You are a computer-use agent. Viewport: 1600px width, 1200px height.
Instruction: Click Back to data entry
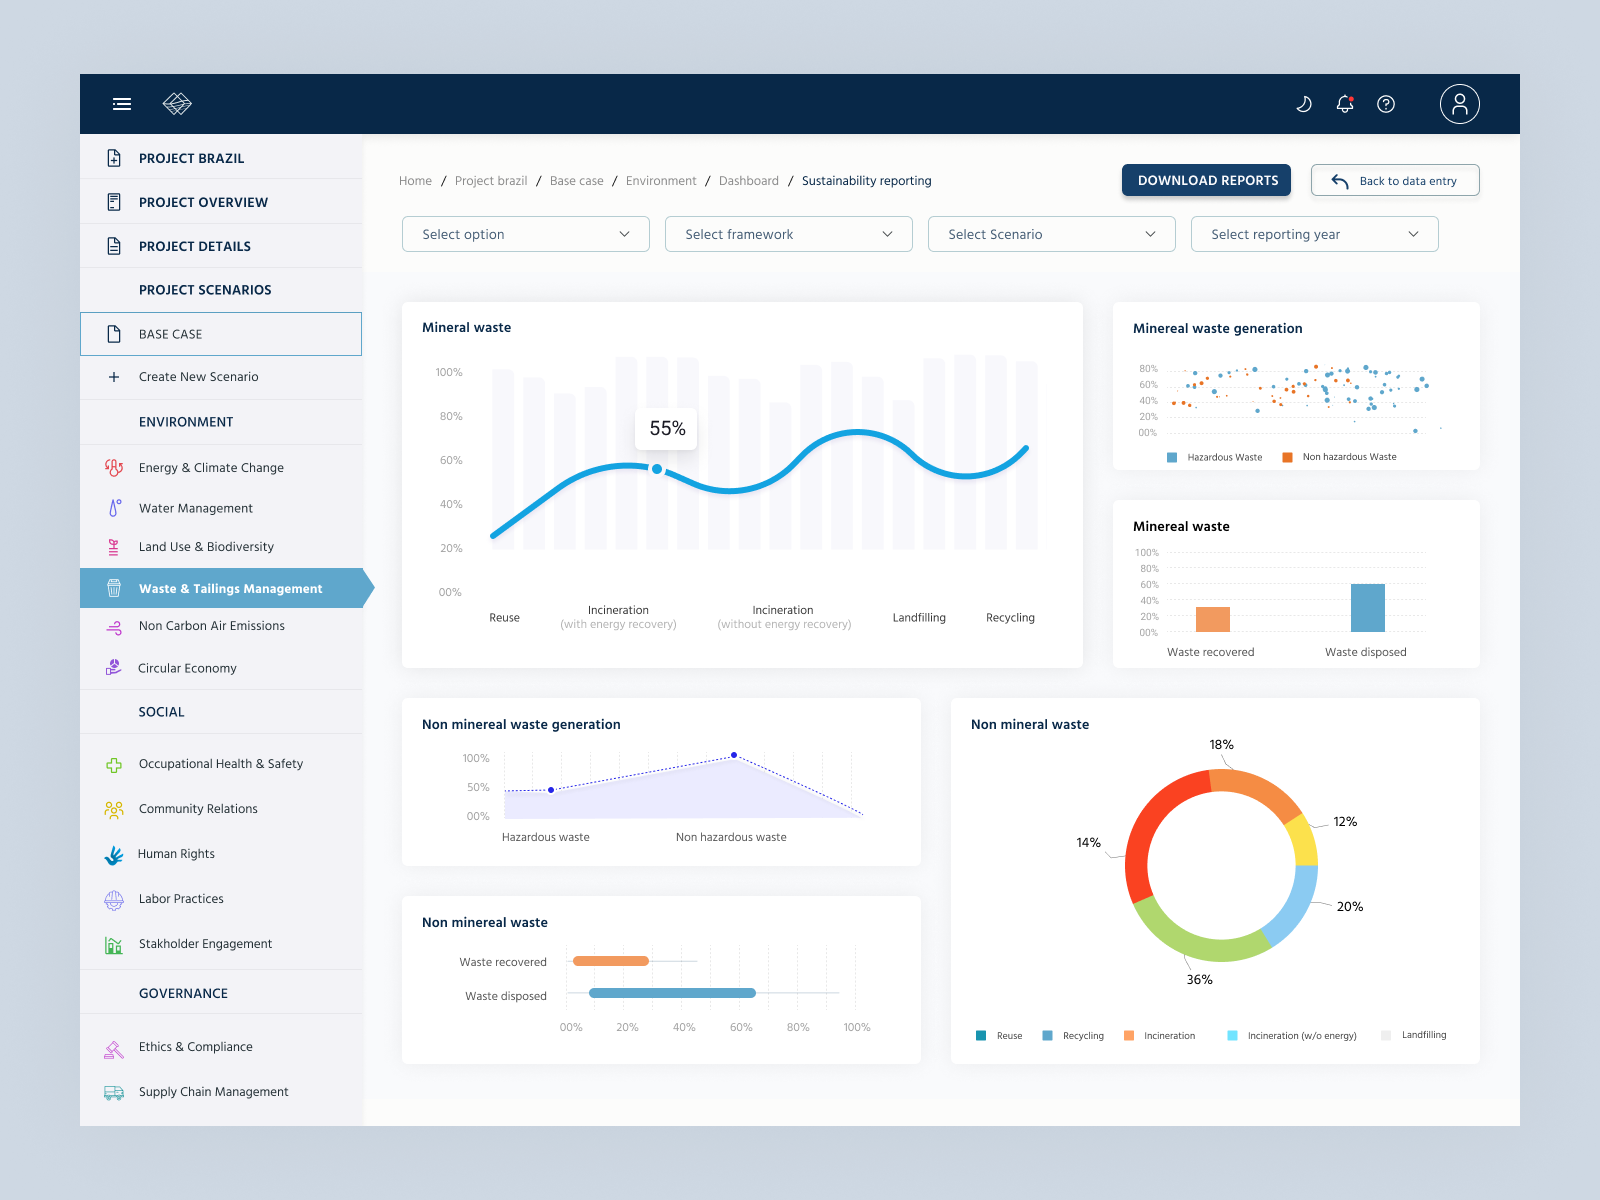[x=1395, y=180]
